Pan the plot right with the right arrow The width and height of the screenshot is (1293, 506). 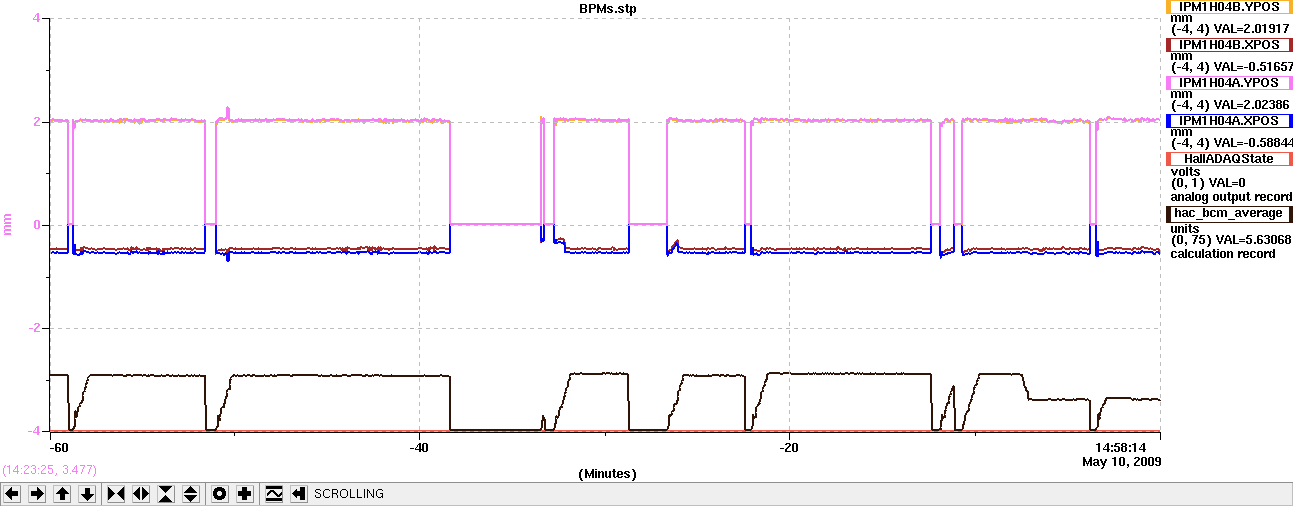(x=38, y=494)
